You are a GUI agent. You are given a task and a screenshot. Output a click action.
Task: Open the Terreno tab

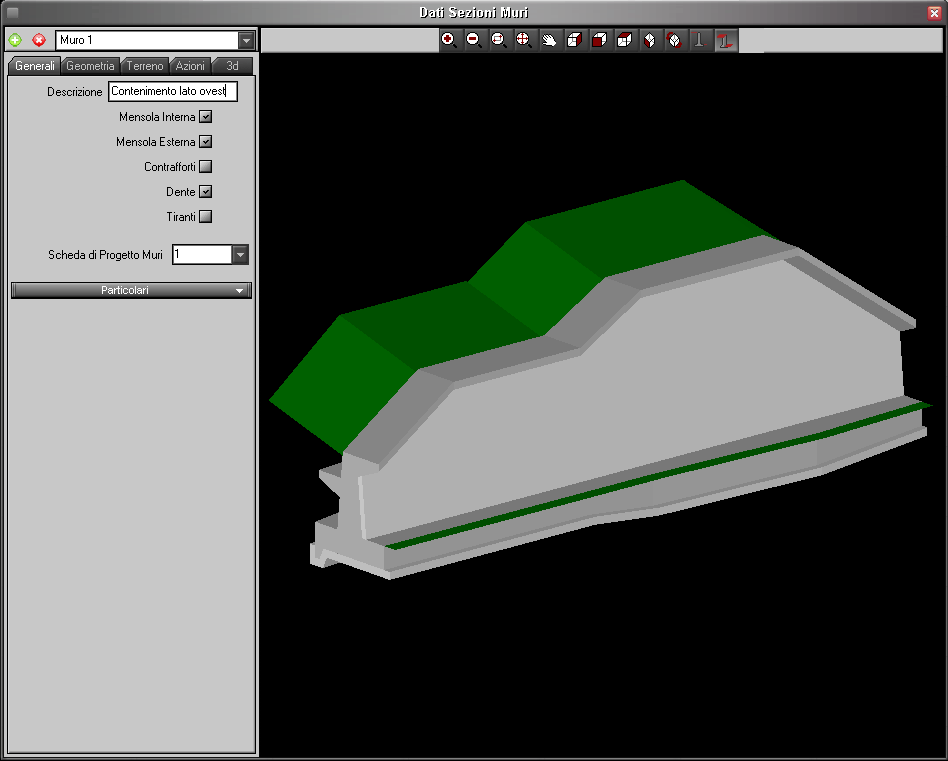[145, 66]
